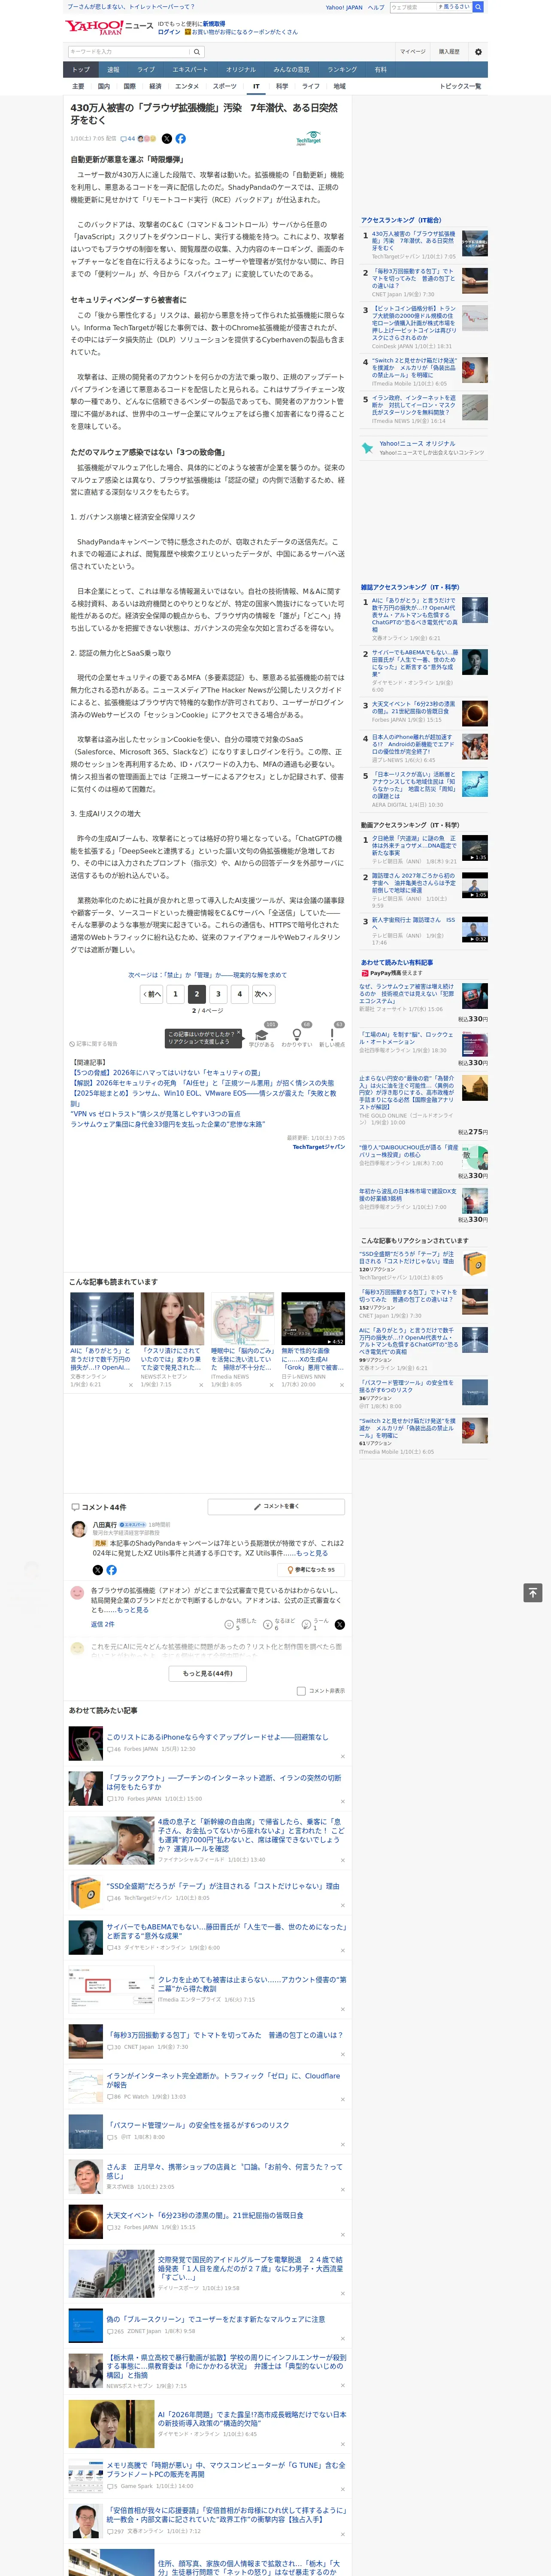Click the コメントを書く button
This screenshot has height=2576, width=551.
tap(277, 1506)
